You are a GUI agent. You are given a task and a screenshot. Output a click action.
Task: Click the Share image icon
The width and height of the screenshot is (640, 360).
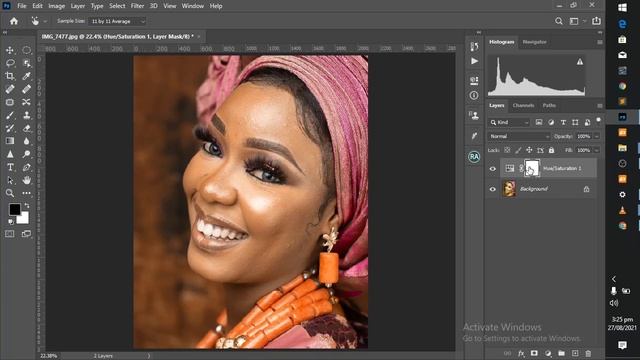(596, 21)
